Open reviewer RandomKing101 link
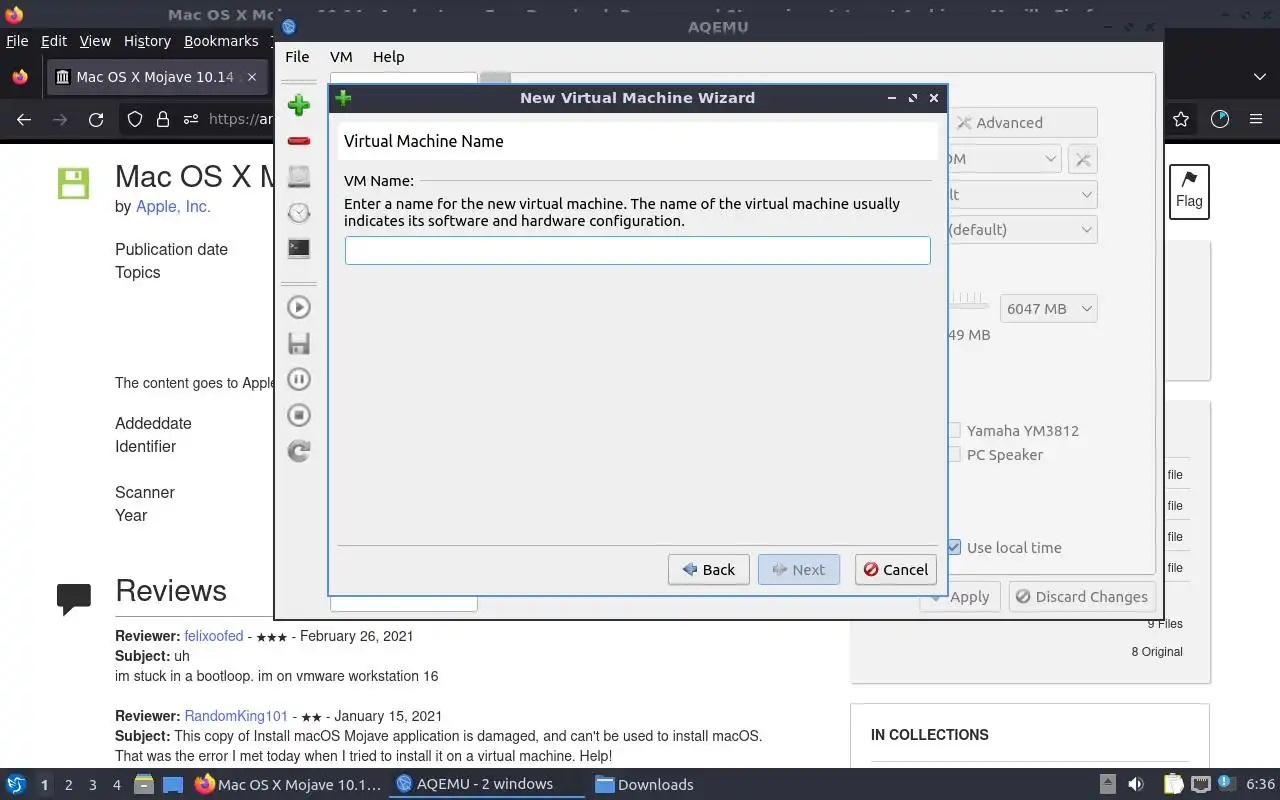 point(236,716)
